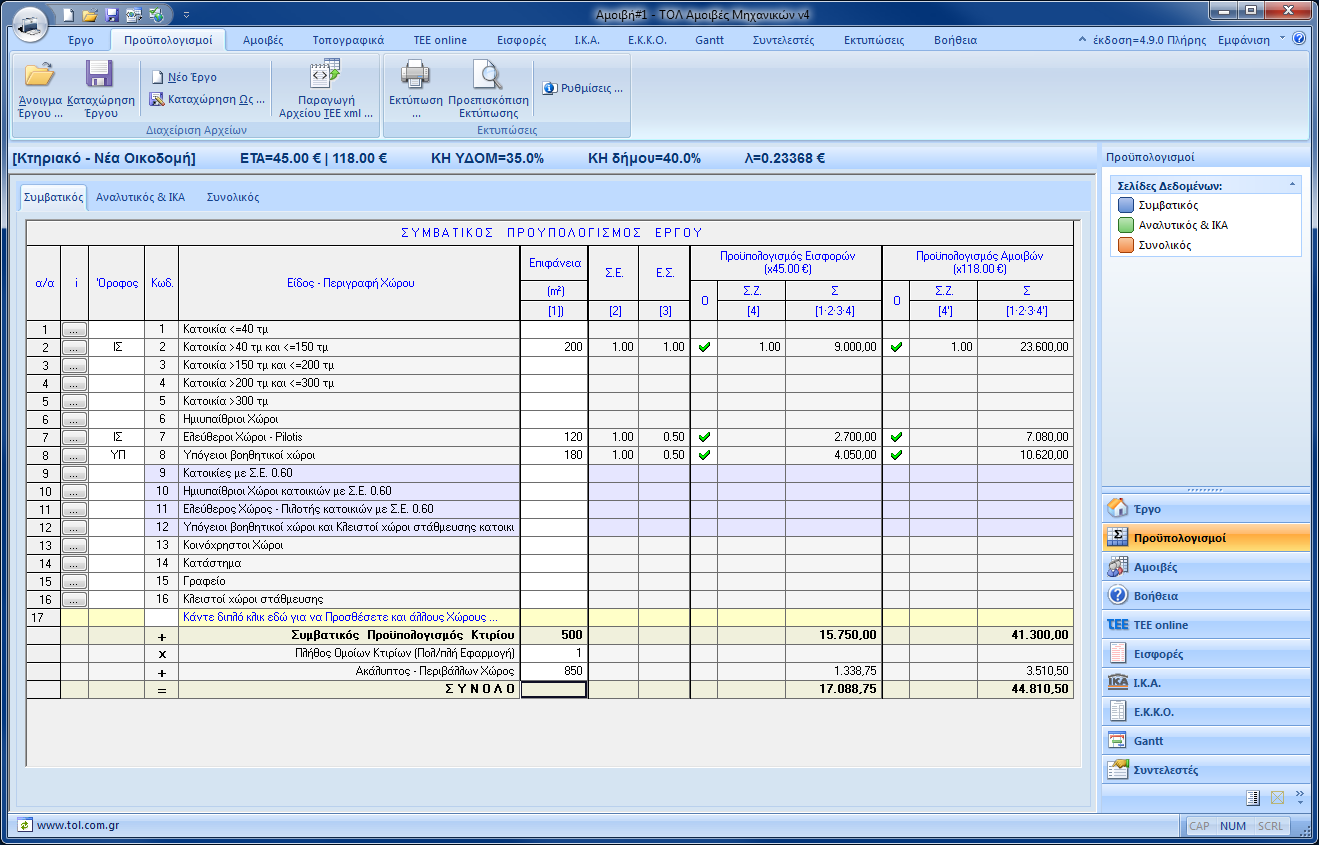Click the TEE xml export quick-access icon
1319x845 pixels.
coord(133,15)
